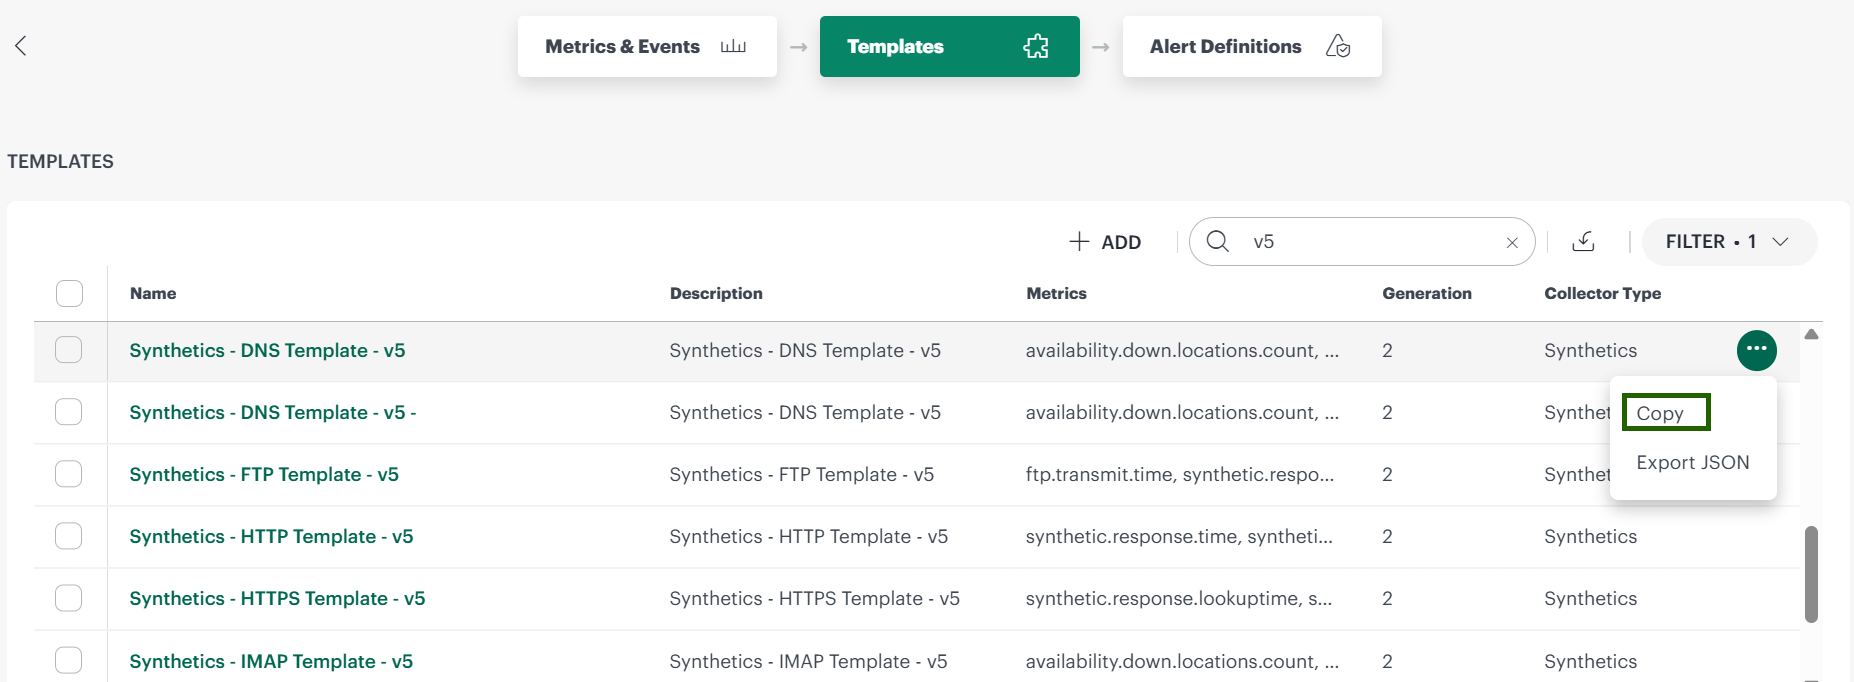
Task: Click the vertical scrollbar thumb
Action: [1811, 574]
